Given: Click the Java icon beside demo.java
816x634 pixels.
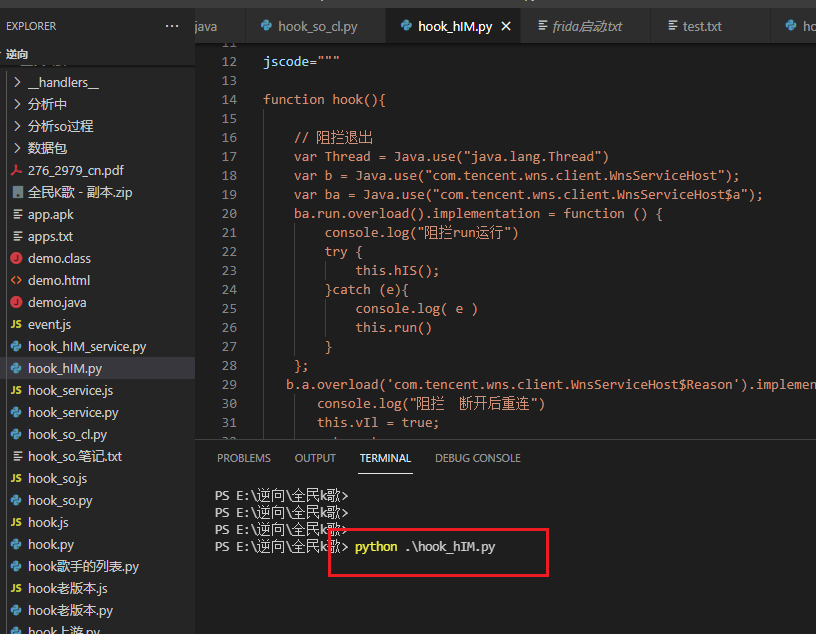Looking at the screenshot, I should point(17,302).
